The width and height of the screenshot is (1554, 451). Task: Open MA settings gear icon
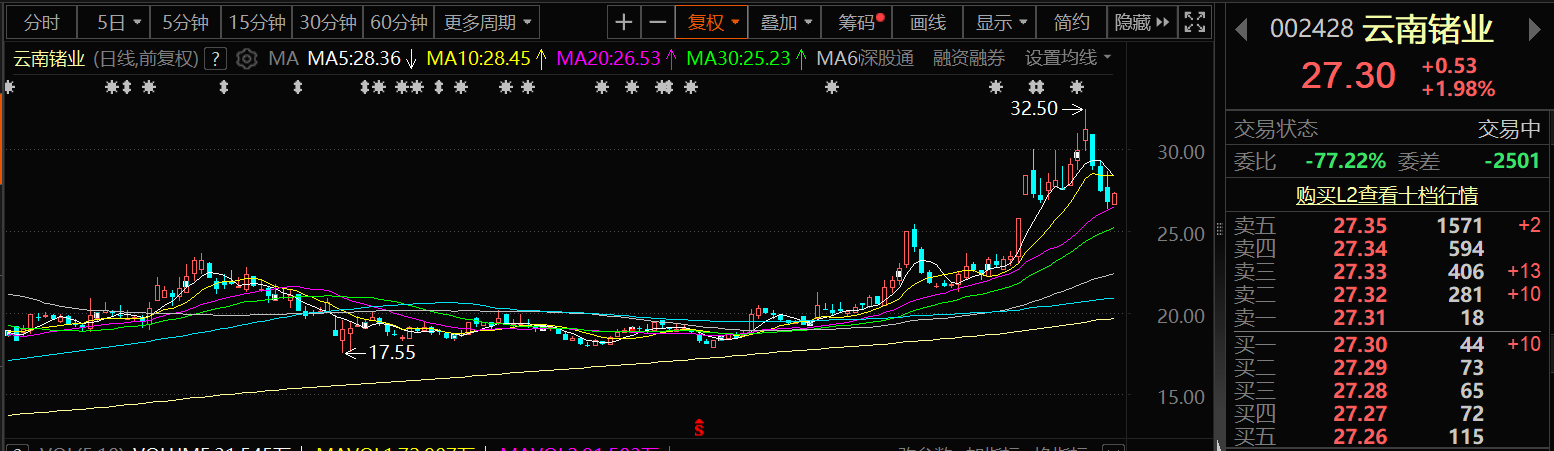click(x=248, y=59)
